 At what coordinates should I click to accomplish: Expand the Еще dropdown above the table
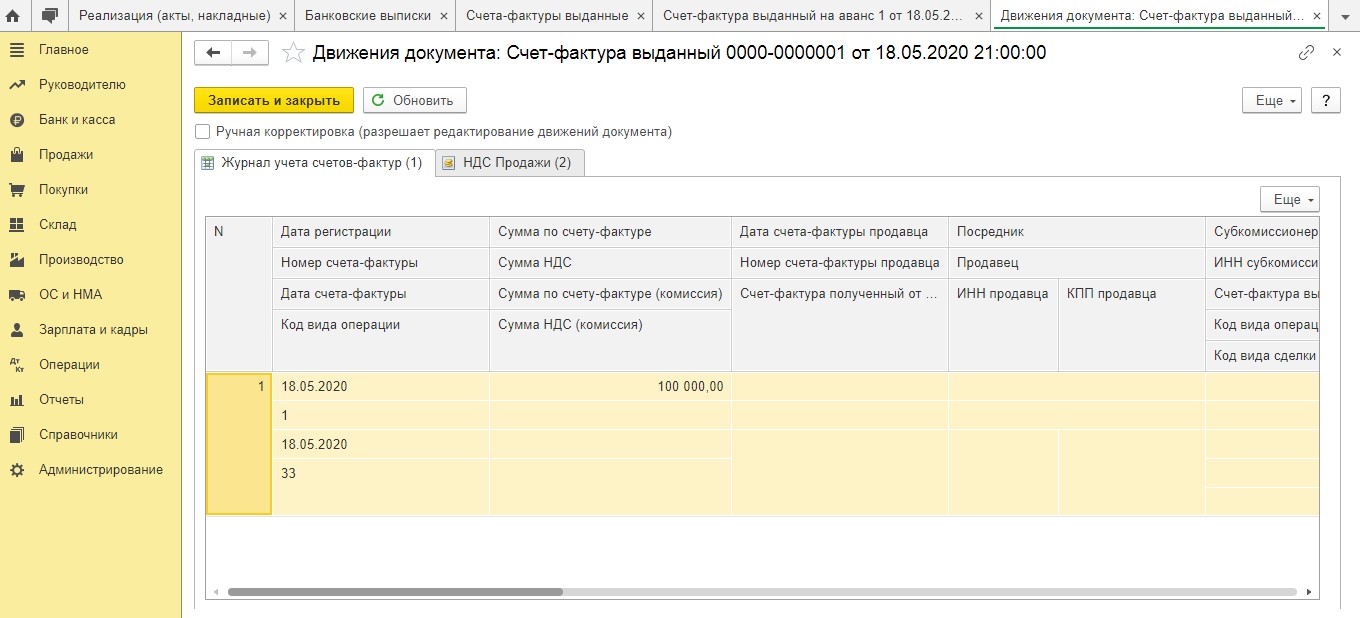pos(1289,199)
